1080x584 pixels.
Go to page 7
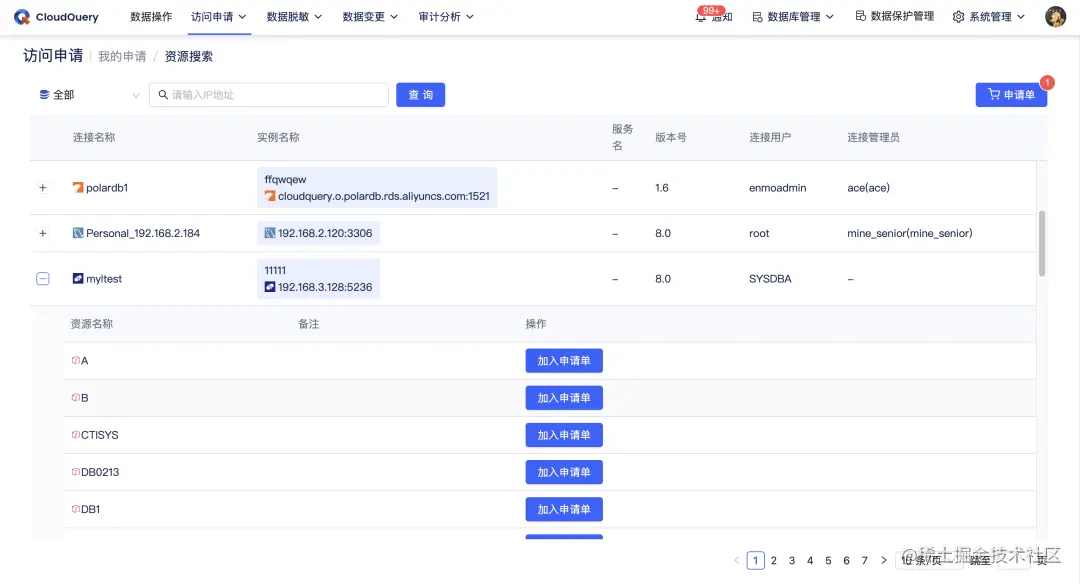(x=864, y=561)
